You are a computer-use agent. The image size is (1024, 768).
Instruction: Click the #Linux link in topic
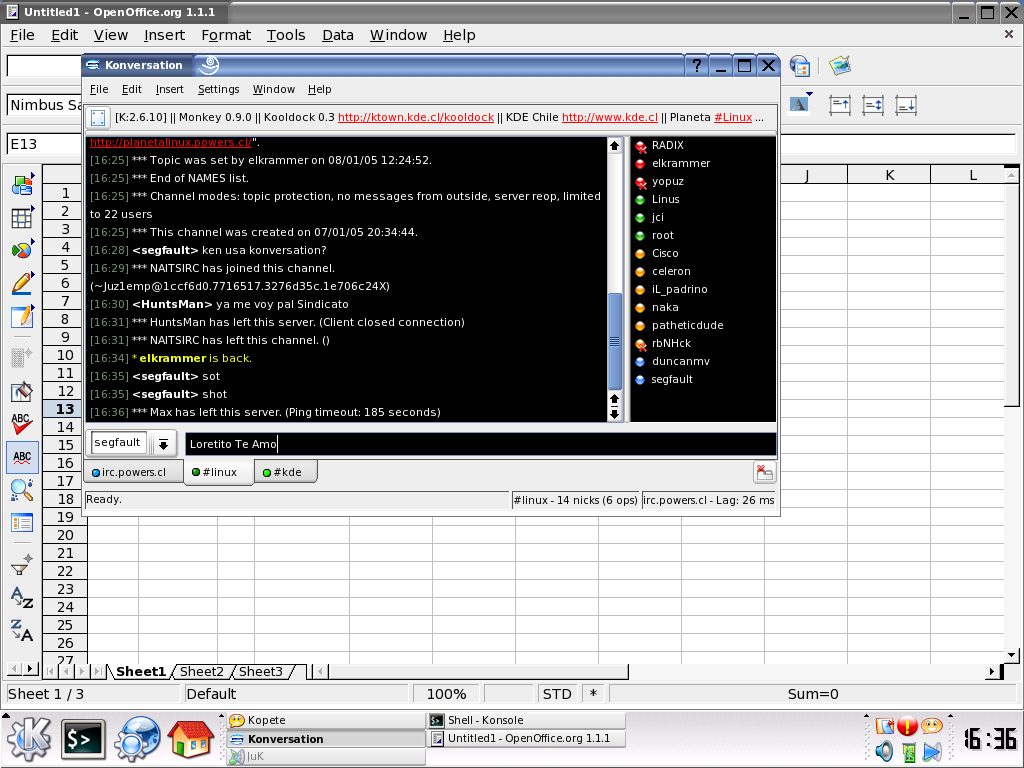(x=733, y=118)
